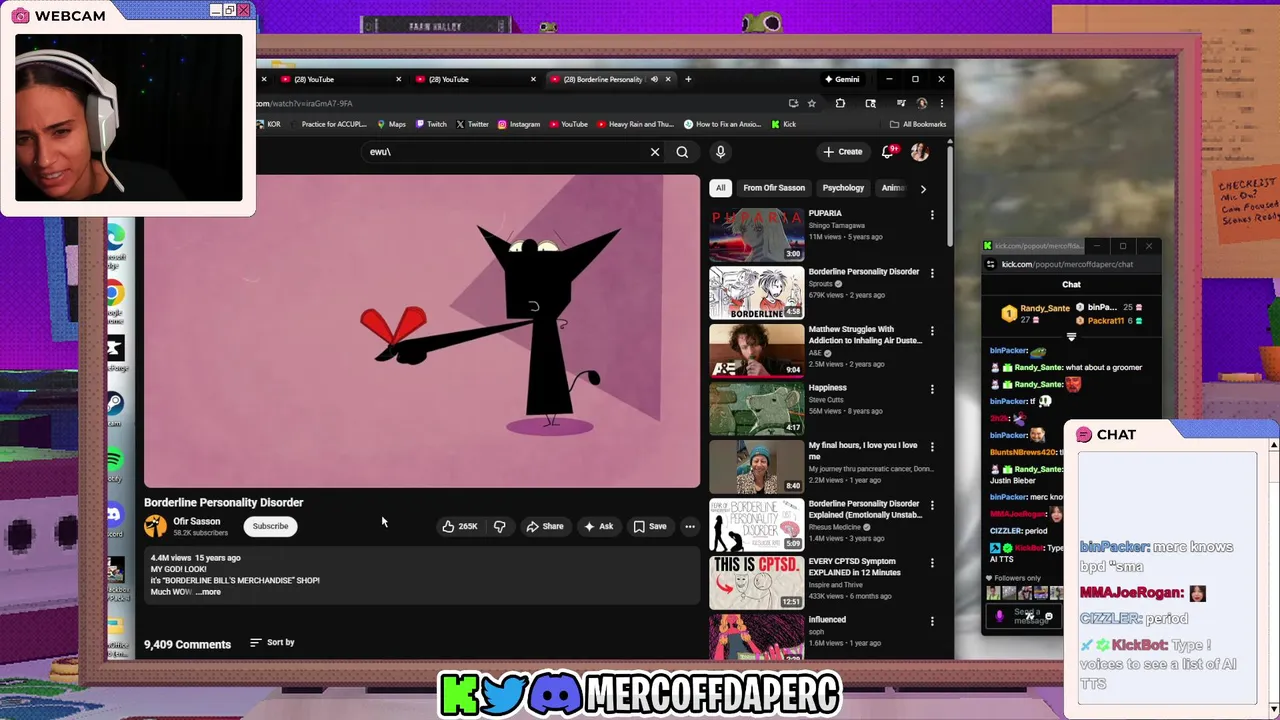Click Randy_Sante in Kick leaderboard
The image size is (1280, 720).
[1044, 308]
